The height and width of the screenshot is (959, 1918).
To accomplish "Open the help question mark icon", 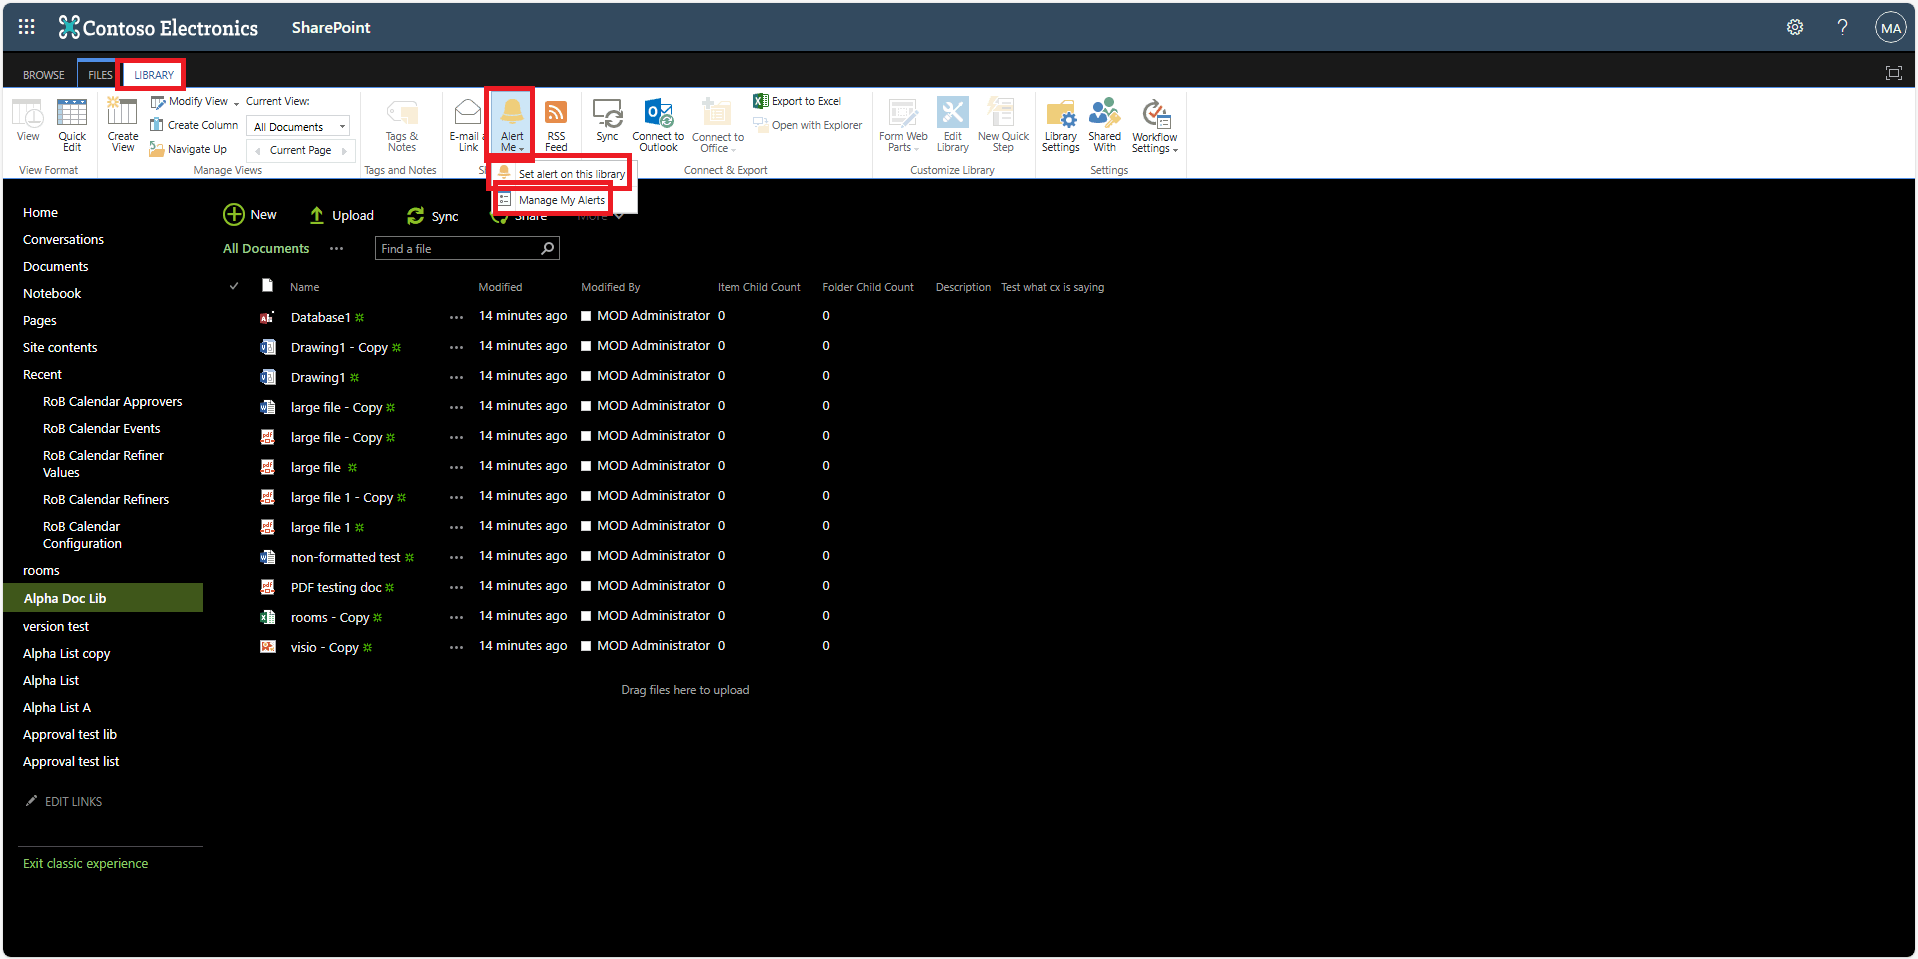I will click(1842, 28).
